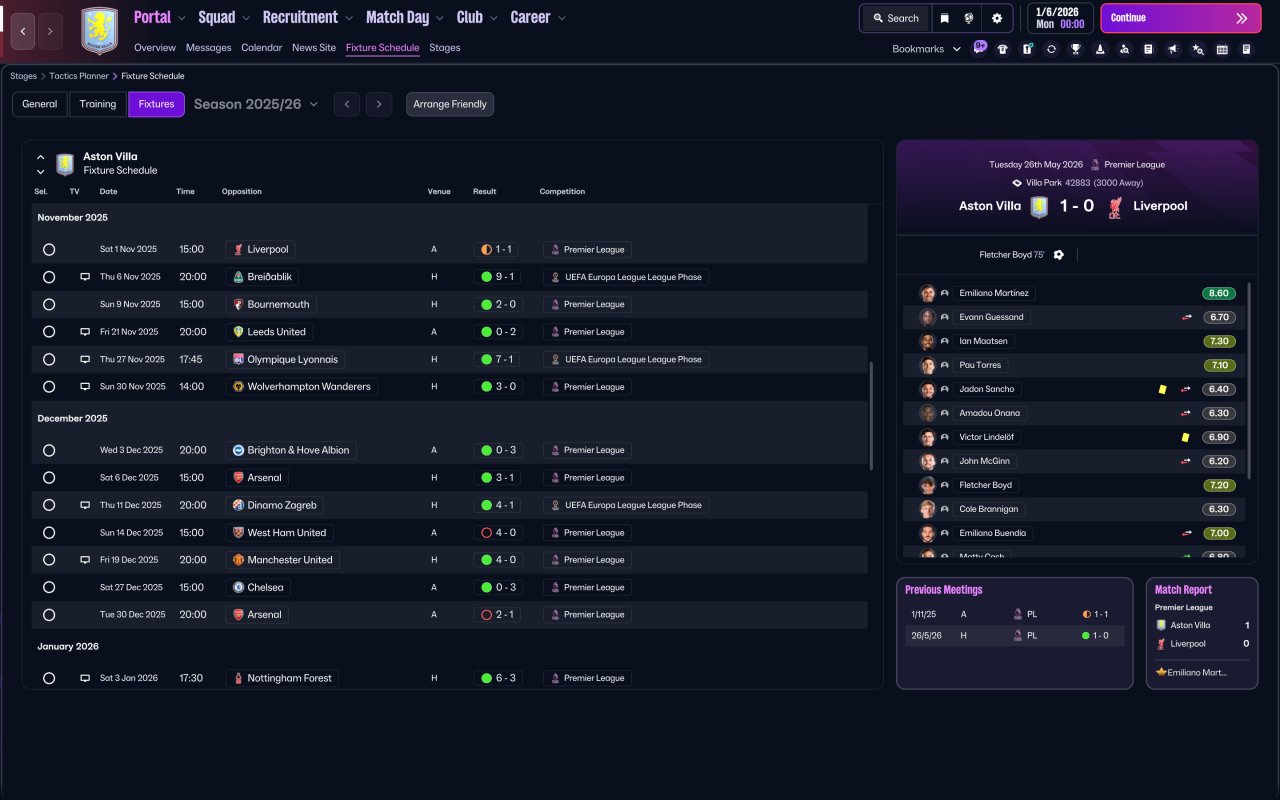Open the Bookmarks dropdown
The image size is (1280, 800).
(x=927, y=49)
